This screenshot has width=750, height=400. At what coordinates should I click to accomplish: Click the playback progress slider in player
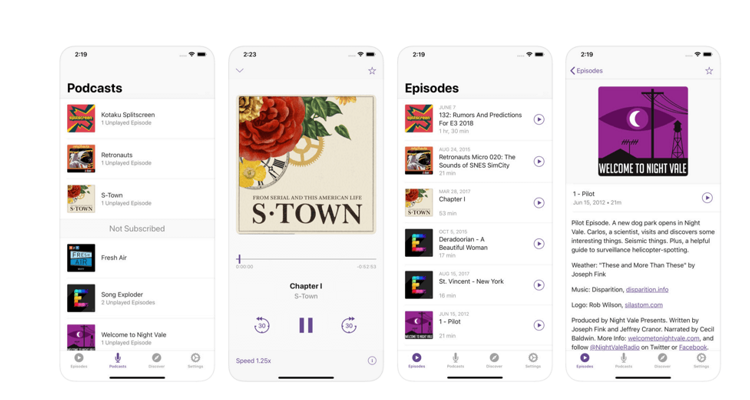click(x=306, y=259)
